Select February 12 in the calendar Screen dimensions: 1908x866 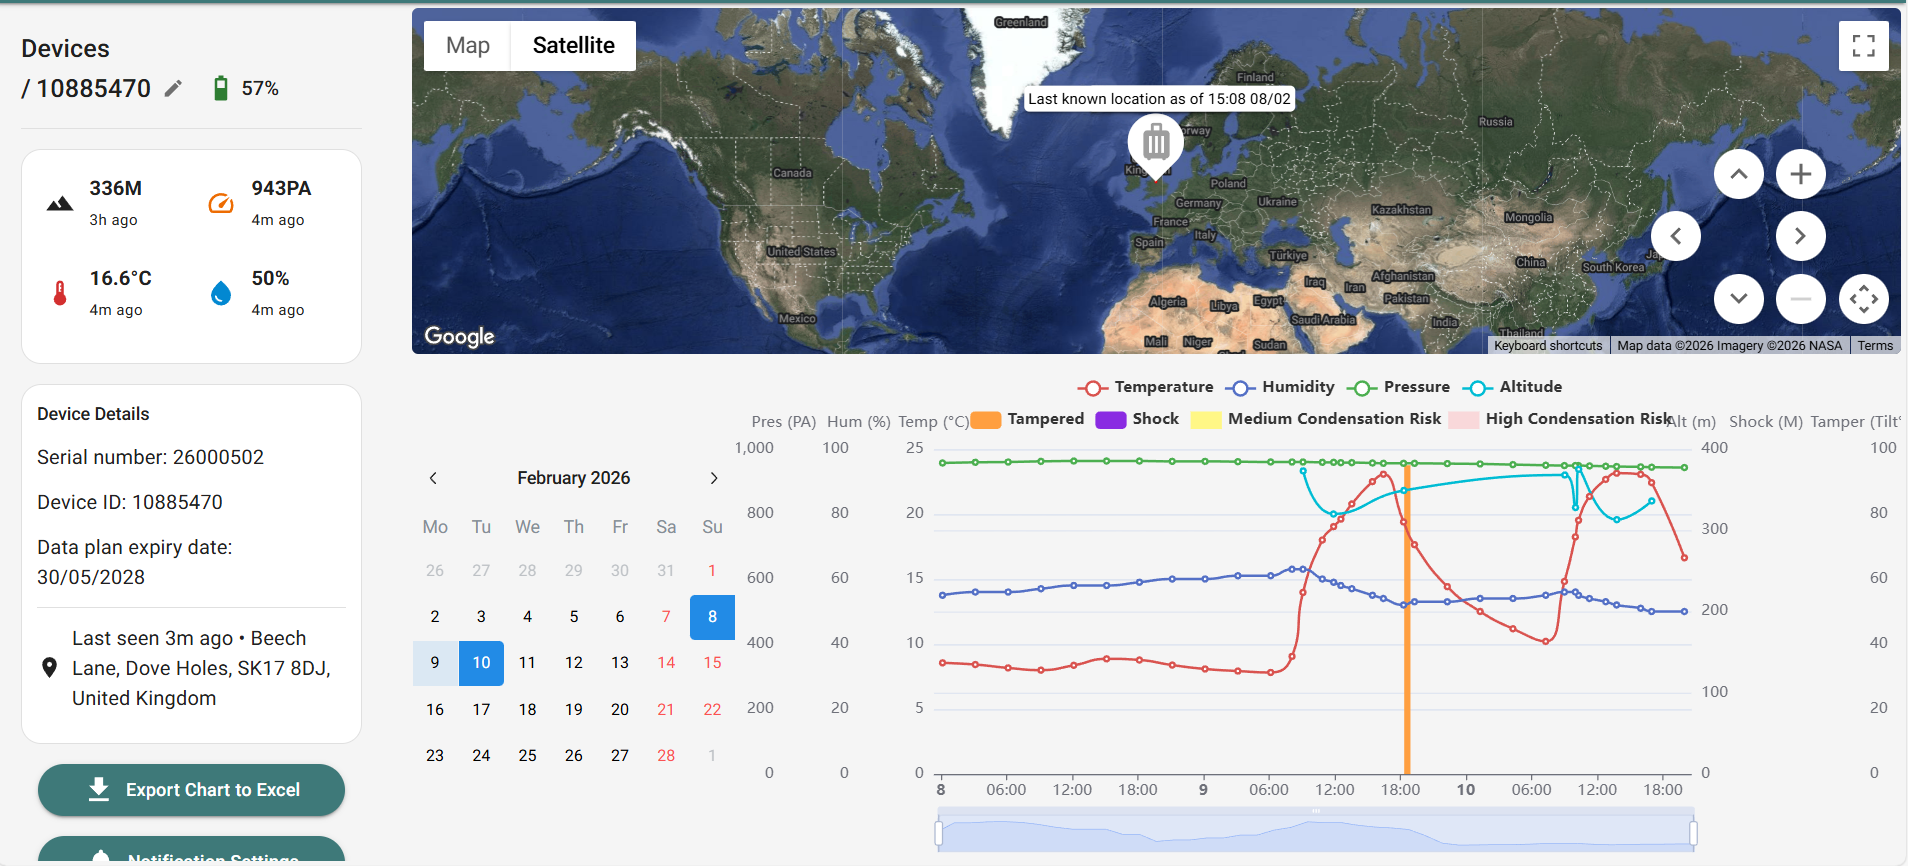point(573,663)
